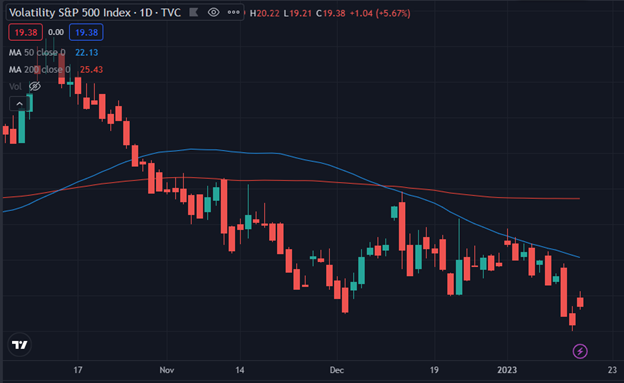Viewport: 624px width, 383px height.
Task: Click the Vol indicator label
Action: pyautogui.click(x=15, y=86)
